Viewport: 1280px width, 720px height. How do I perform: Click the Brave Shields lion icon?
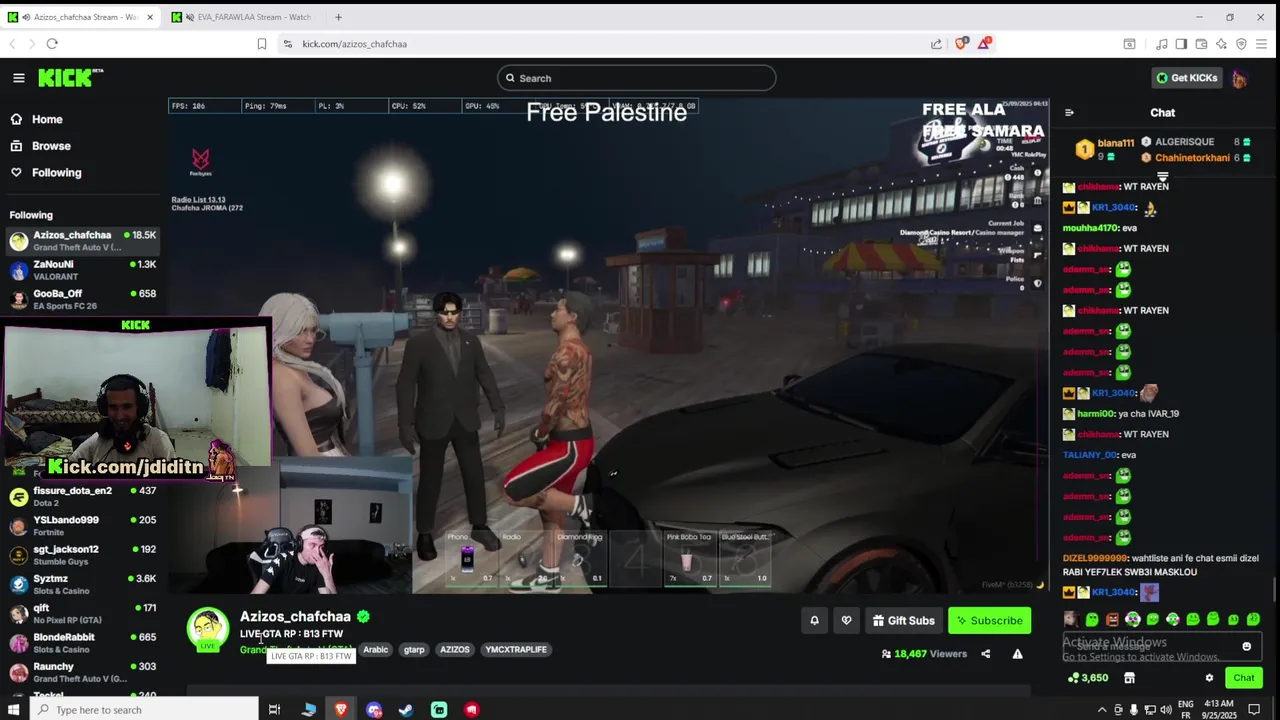pos(961,44)
